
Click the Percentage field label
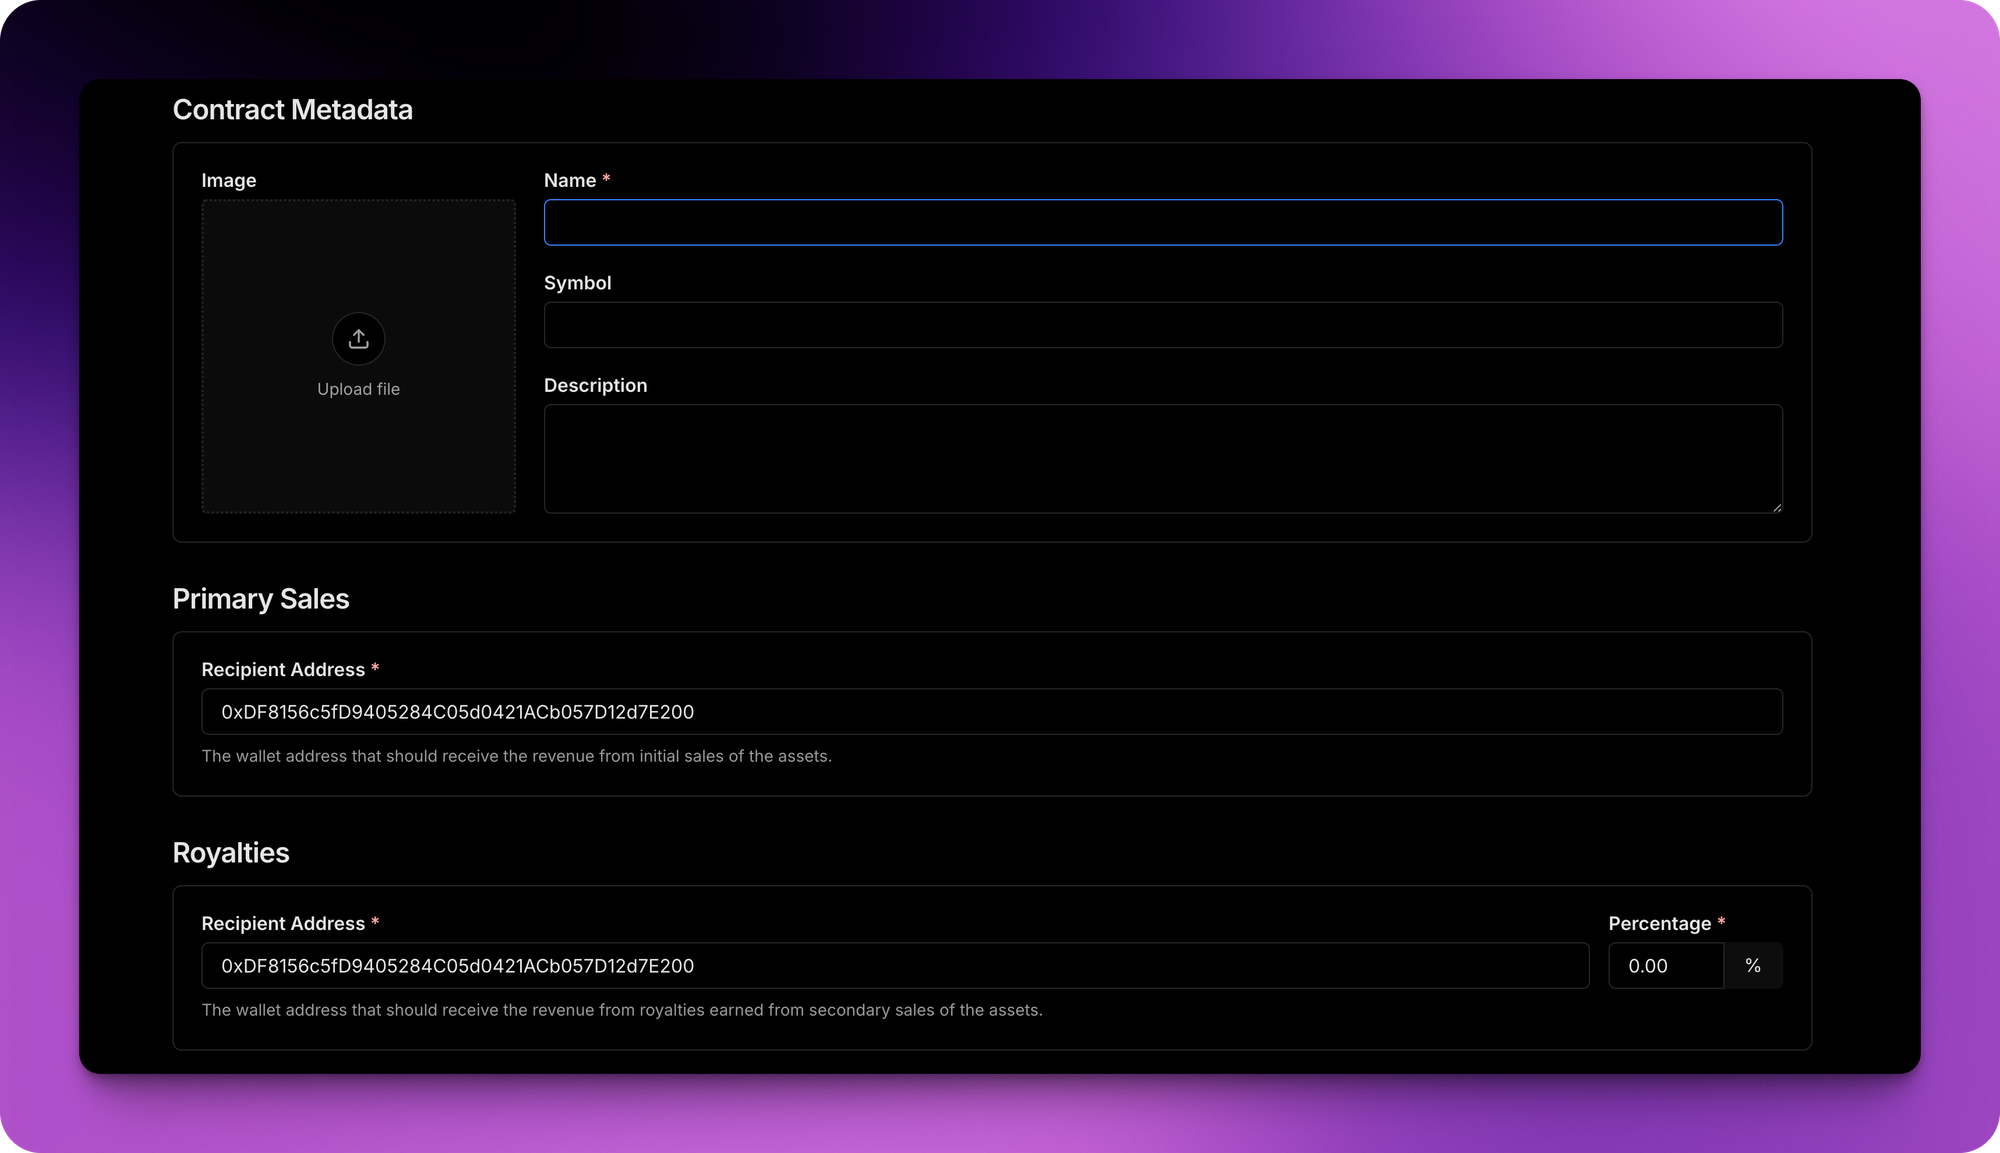click(x=1659, y=923)
